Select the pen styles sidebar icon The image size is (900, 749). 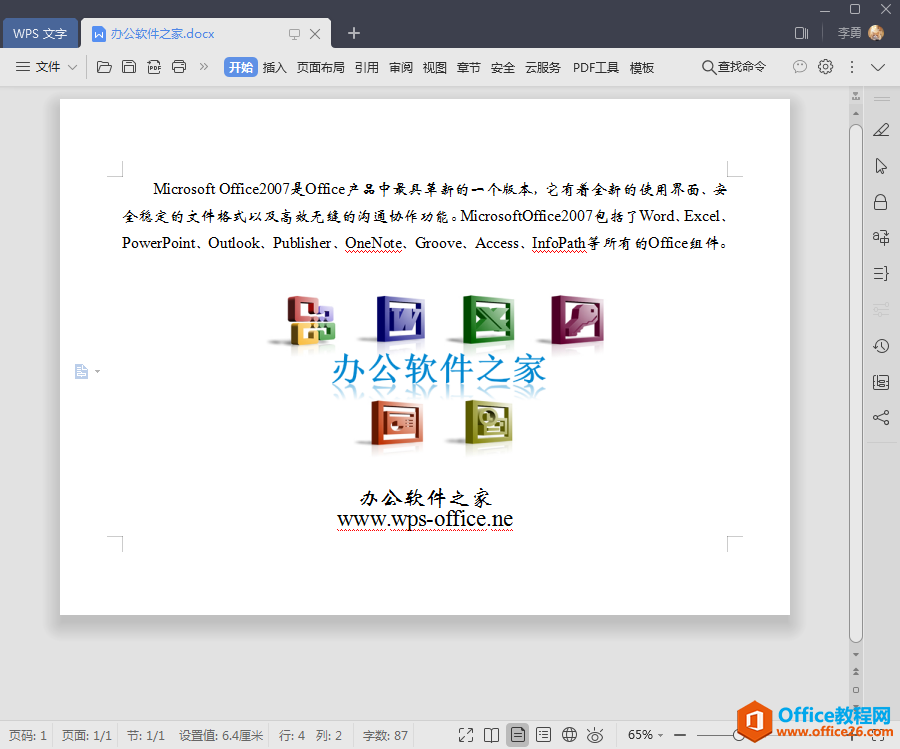[x=881, y=130]
